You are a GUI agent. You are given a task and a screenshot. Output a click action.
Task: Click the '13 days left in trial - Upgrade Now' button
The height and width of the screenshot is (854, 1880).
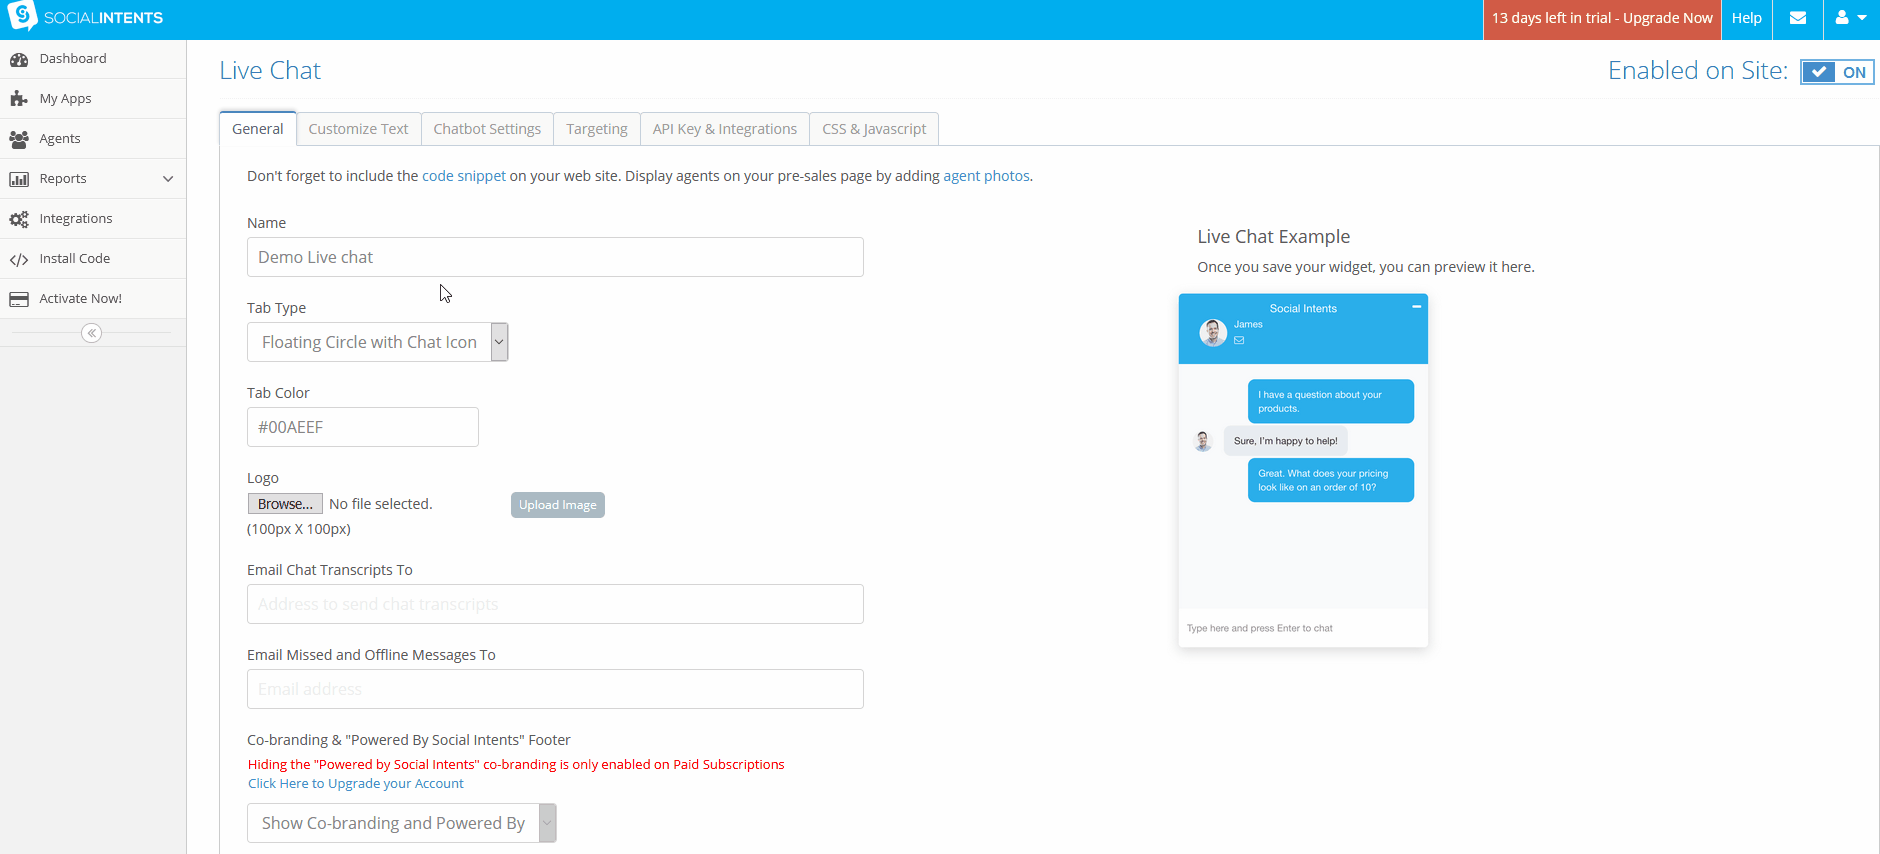[1602, 18]
